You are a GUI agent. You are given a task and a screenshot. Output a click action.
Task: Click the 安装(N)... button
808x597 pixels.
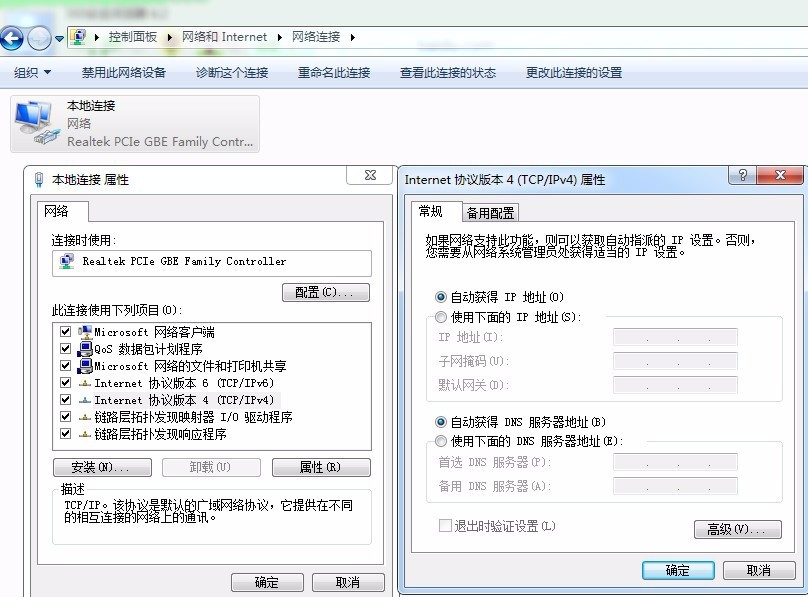point(103,467)
